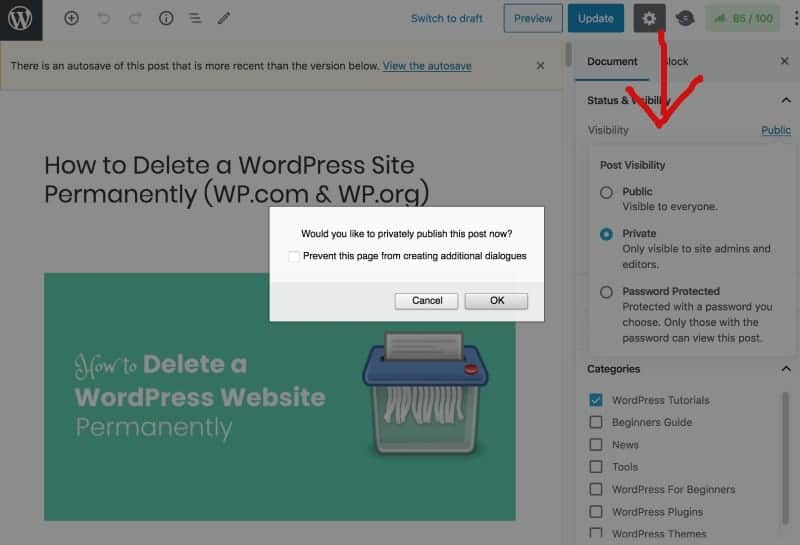The width and height of the screenshot is (800, 545).
Task: Collapse the Status & Visibility section
Action: pos(785,100)
